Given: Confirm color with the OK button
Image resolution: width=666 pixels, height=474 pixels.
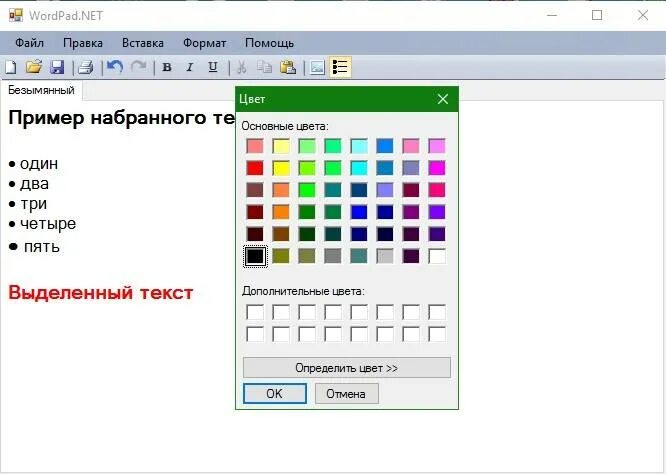Looking at the screenshot, I should [274, 394].
